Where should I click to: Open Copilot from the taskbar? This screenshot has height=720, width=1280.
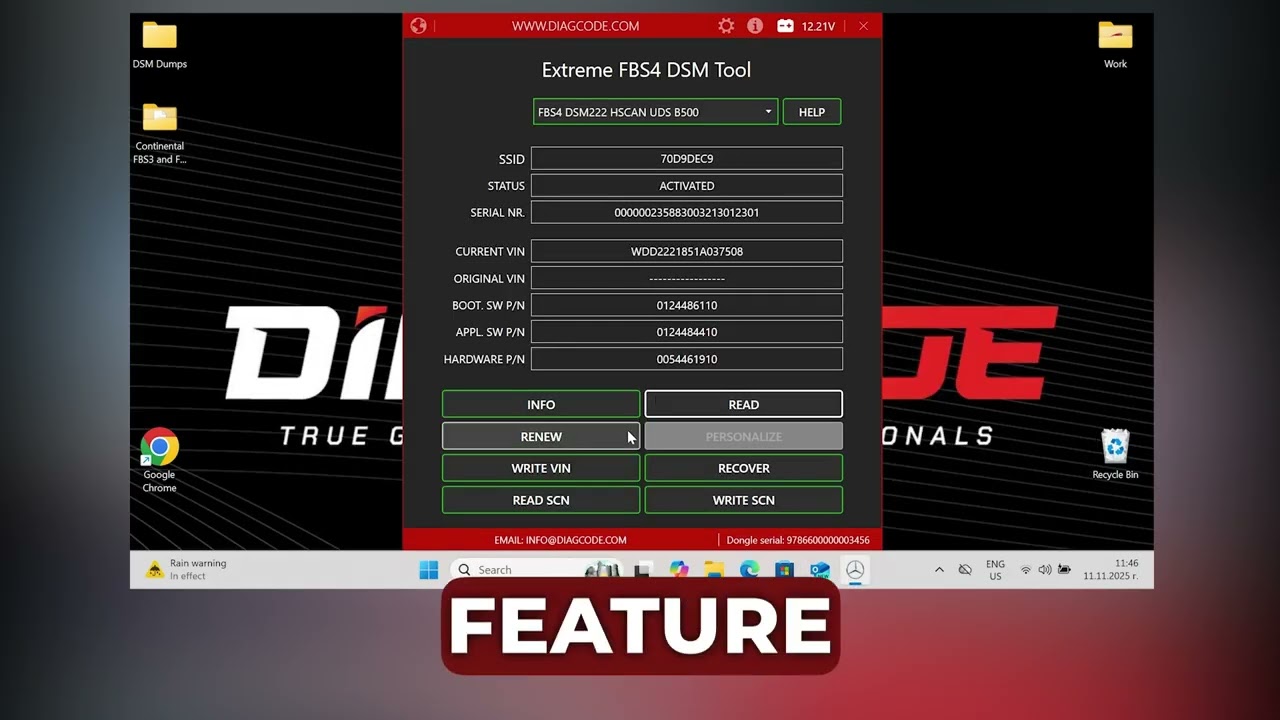(679, 570)
